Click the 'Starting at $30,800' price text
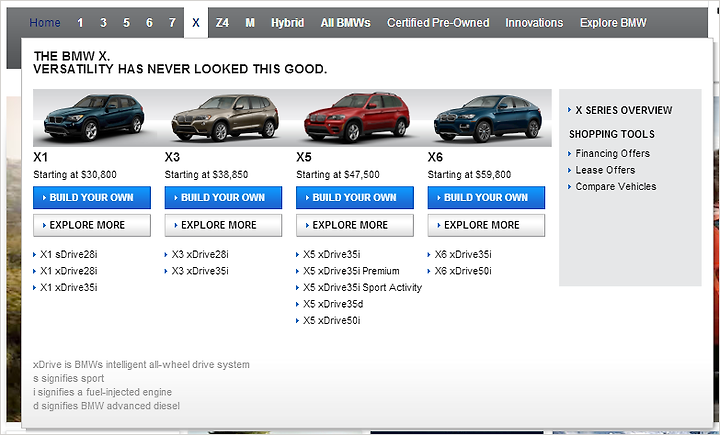This screenshot has width=720, height=435. pyautogui.click(x=75, y=175)
